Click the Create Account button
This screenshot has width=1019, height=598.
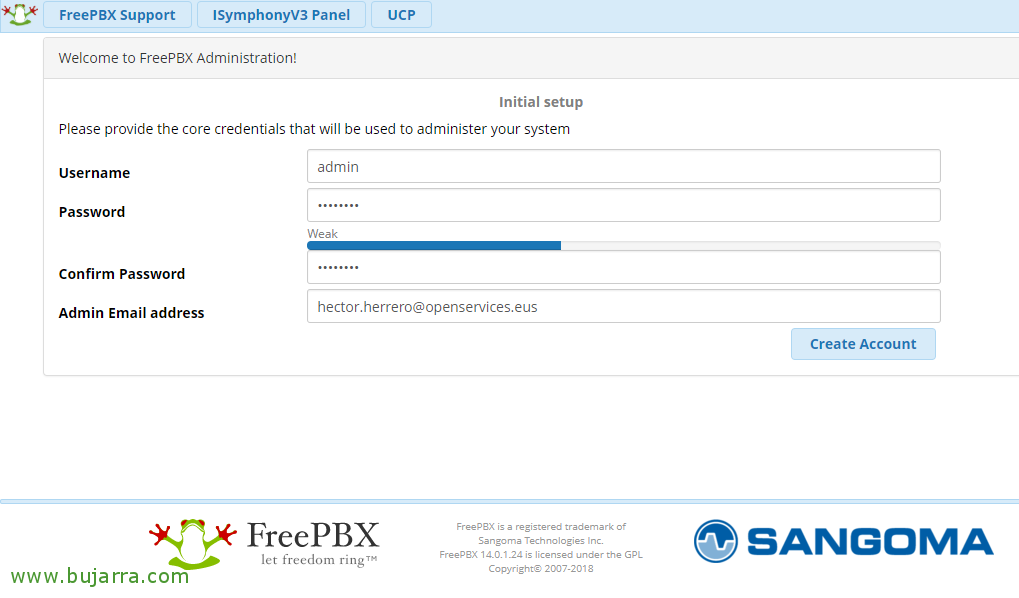tap(863, 344)
